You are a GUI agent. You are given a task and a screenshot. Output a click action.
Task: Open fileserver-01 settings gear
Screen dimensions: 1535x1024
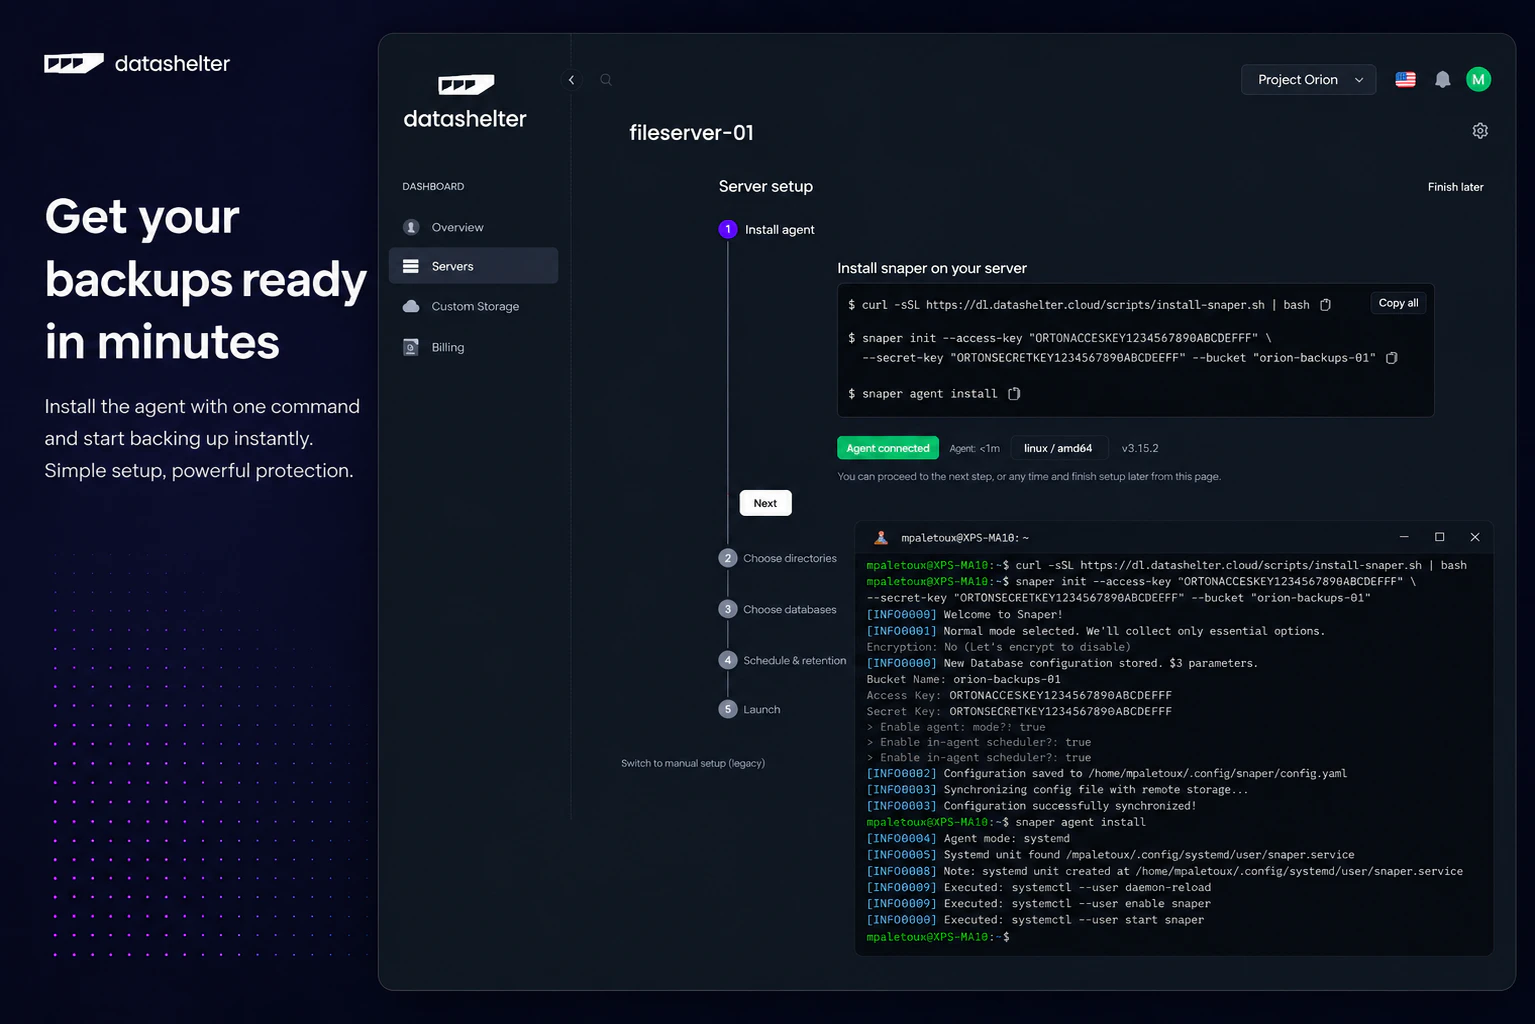1480,131
